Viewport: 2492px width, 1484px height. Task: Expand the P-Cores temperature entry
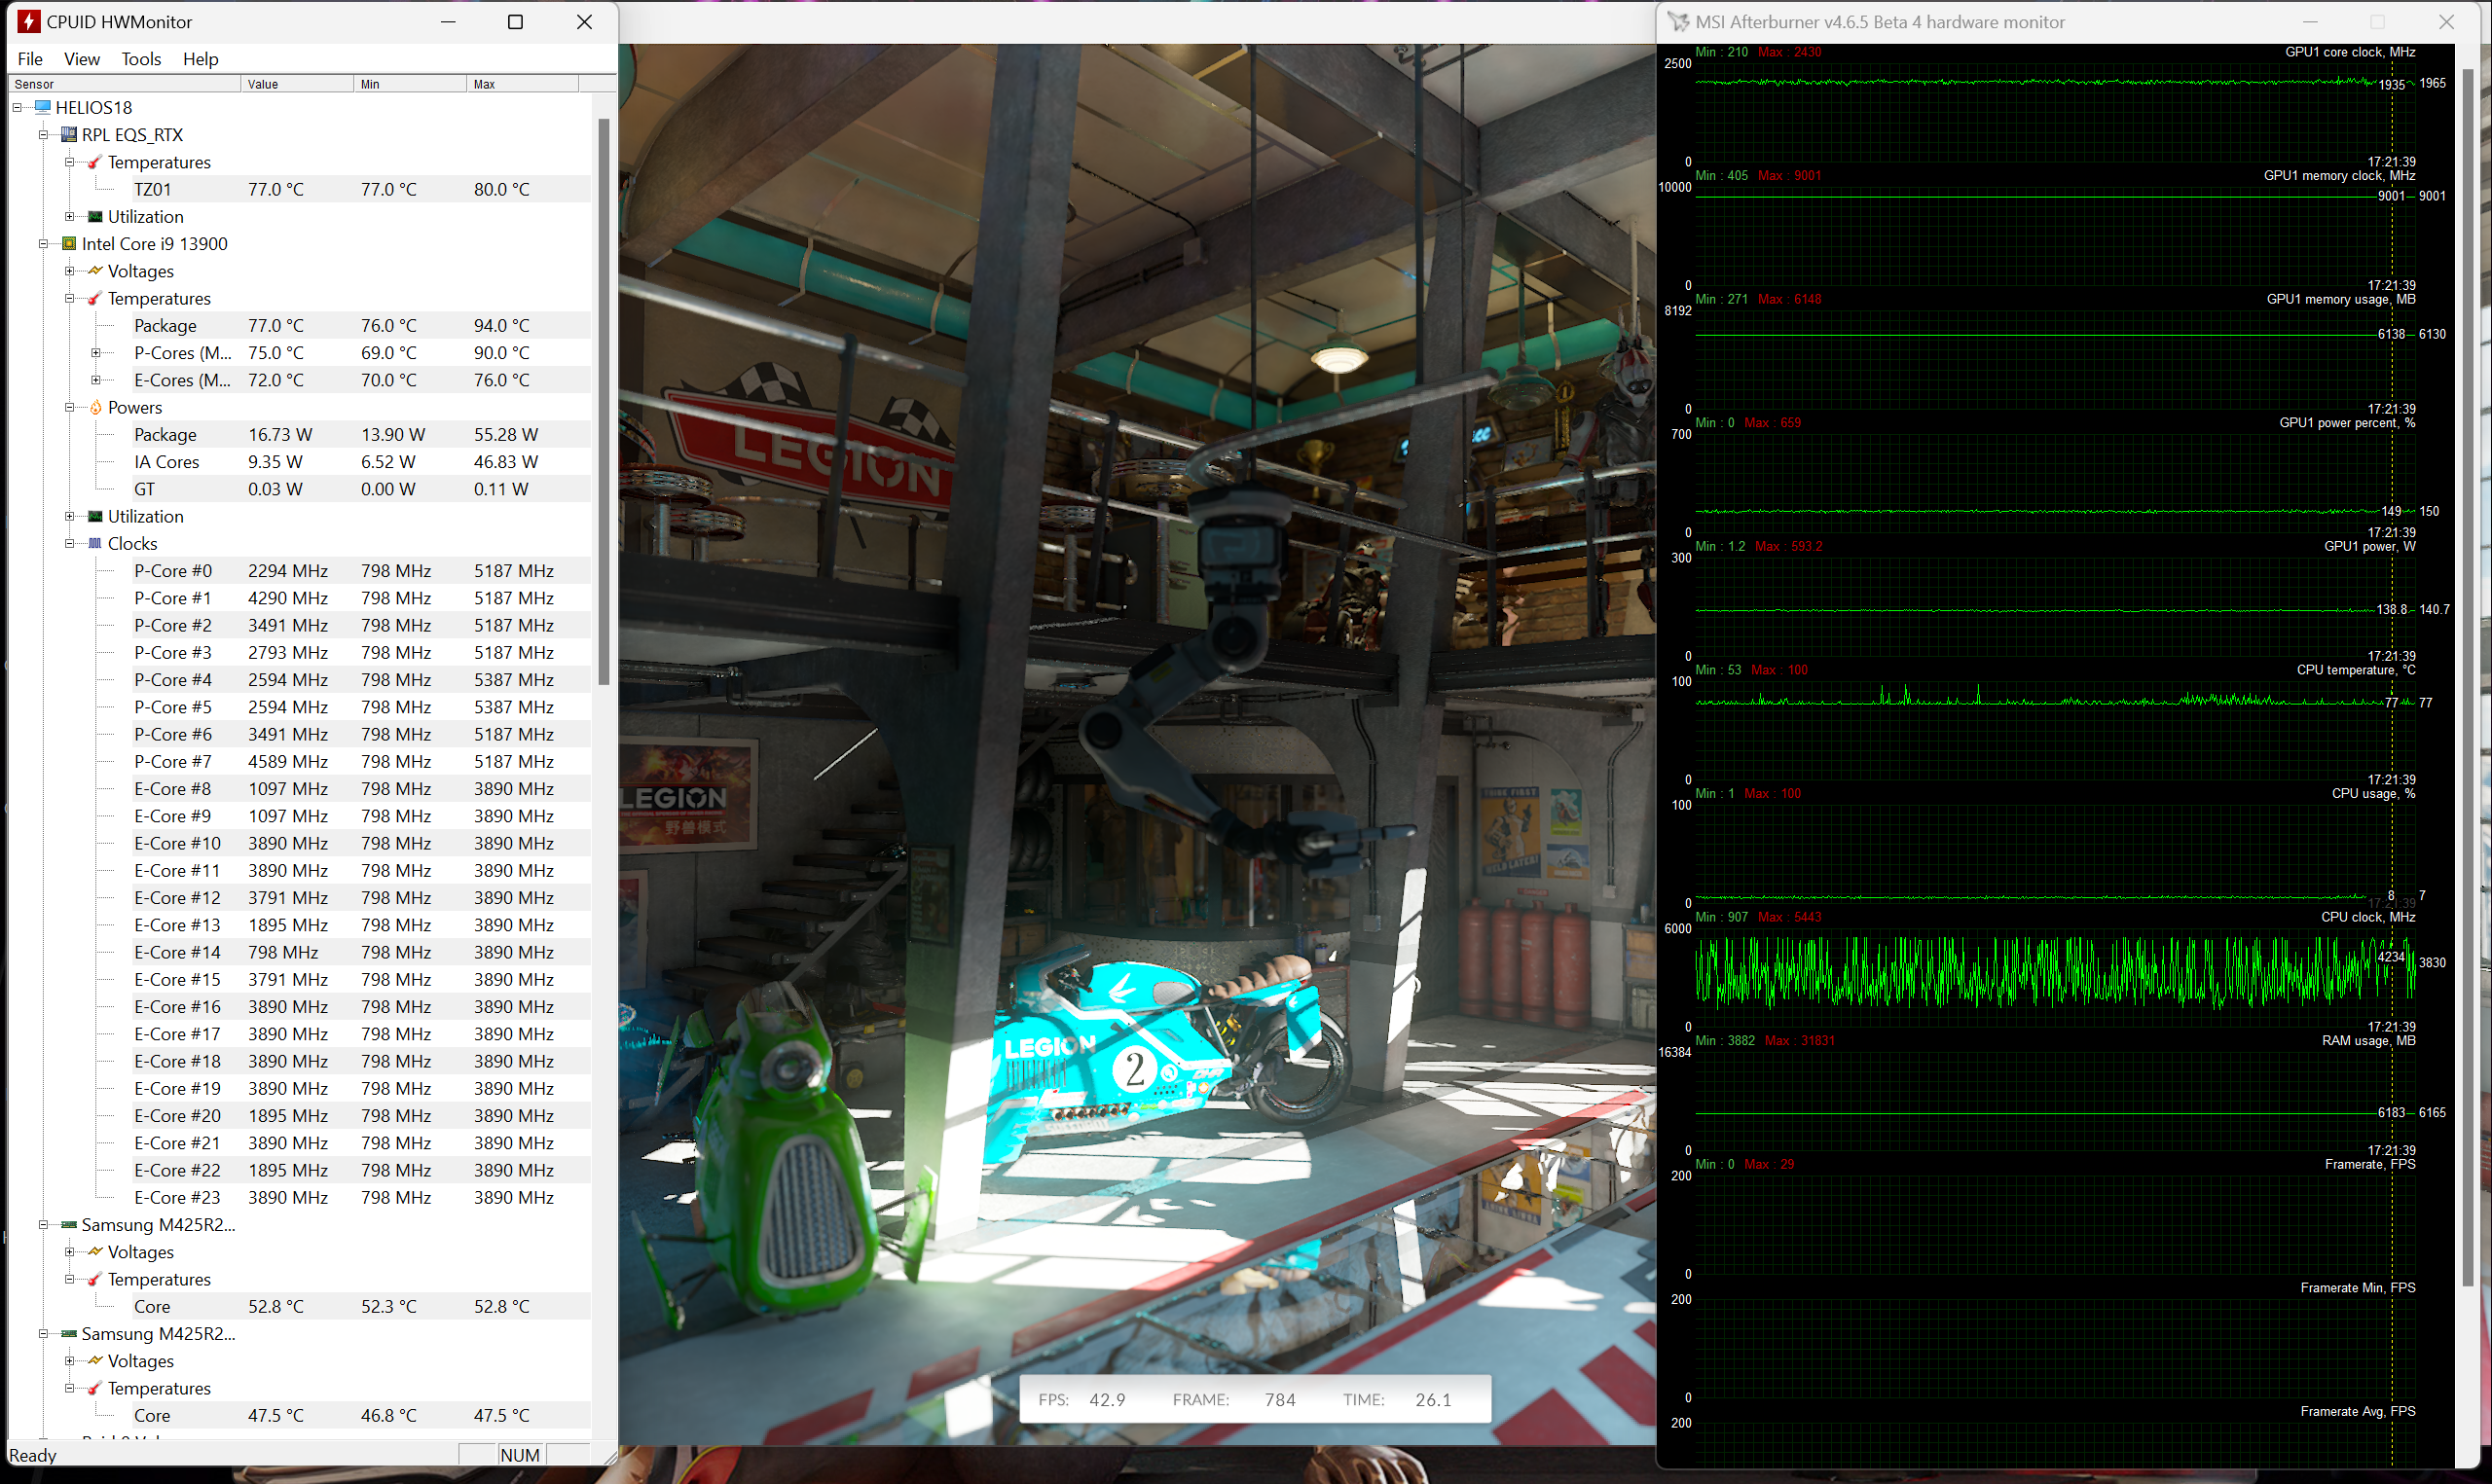tap(96, 352)
